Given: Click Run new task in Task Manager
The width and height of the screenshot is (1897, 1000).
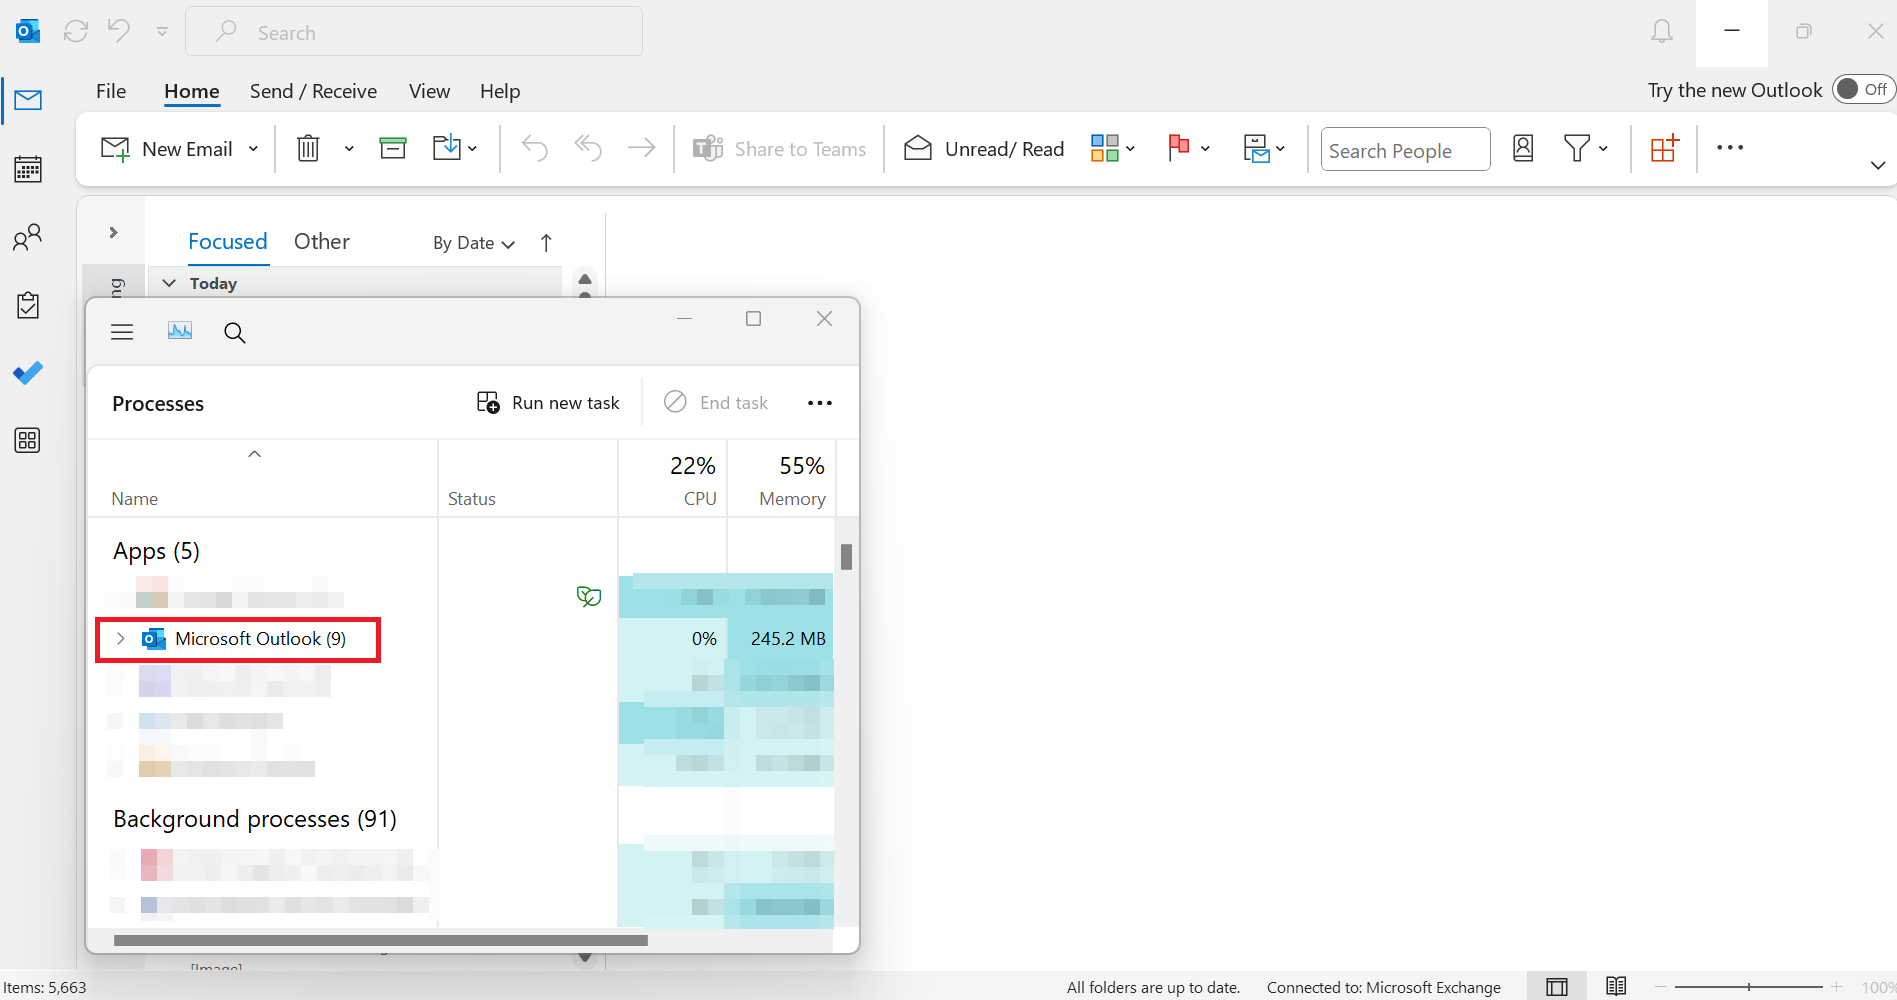Looking at the screenshot, I should (x=548, y=403).
